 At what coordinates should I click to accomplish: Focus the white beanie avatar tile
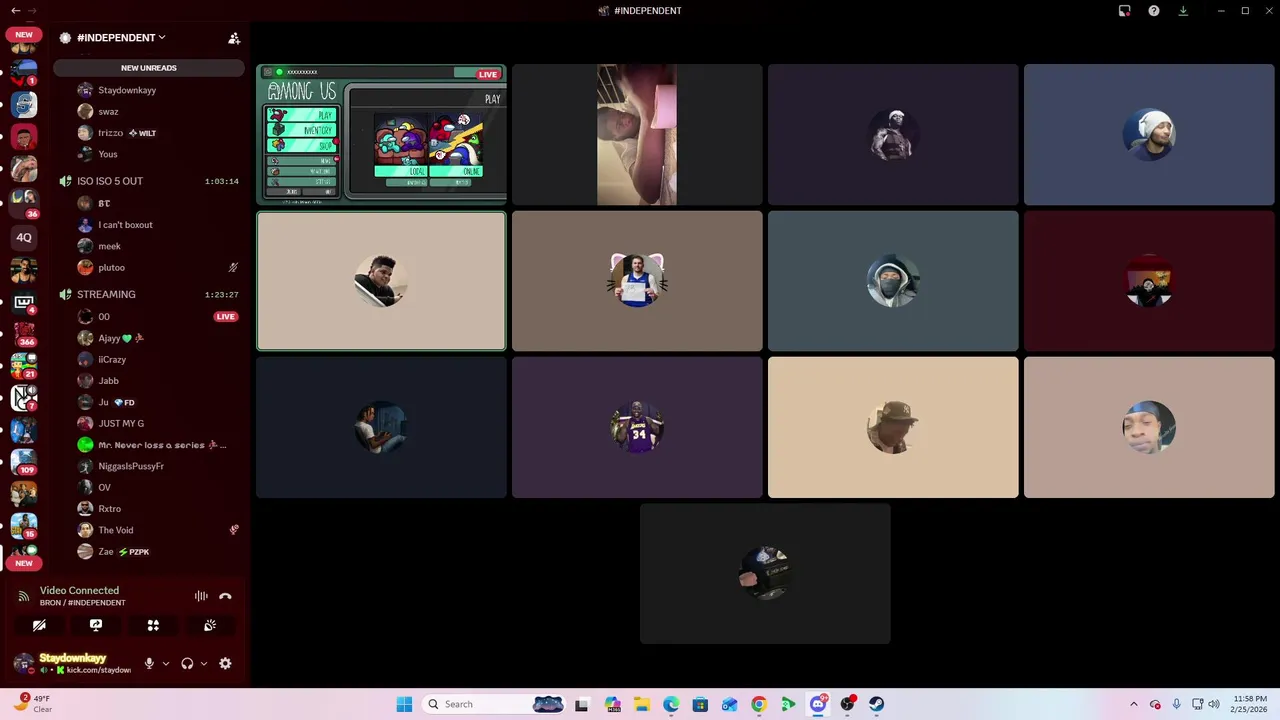tap(1149, 135)
